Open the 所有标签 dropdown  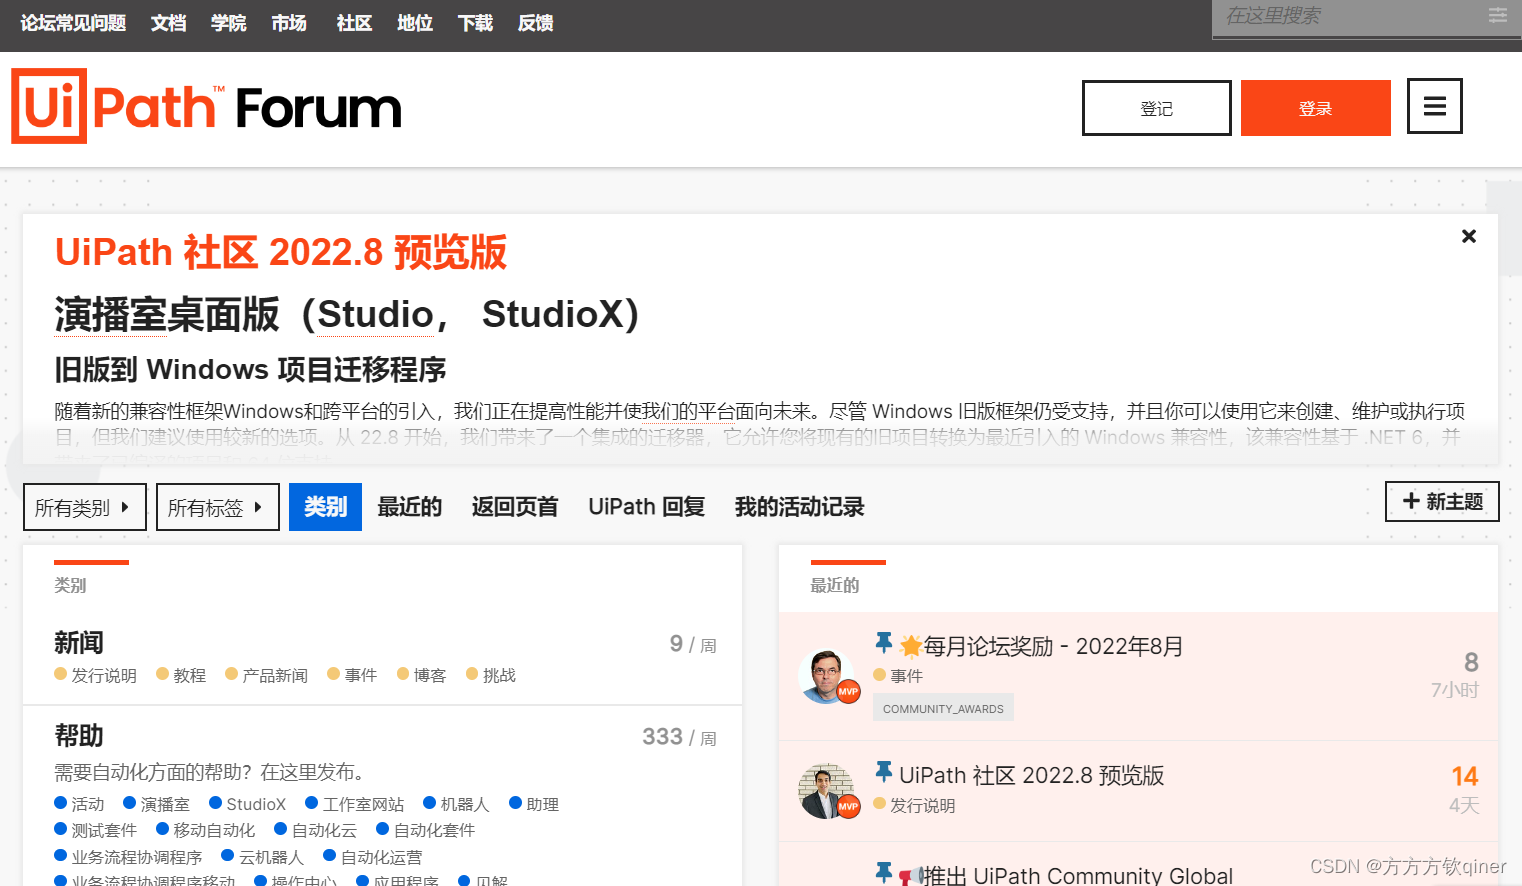pos(217,507)
